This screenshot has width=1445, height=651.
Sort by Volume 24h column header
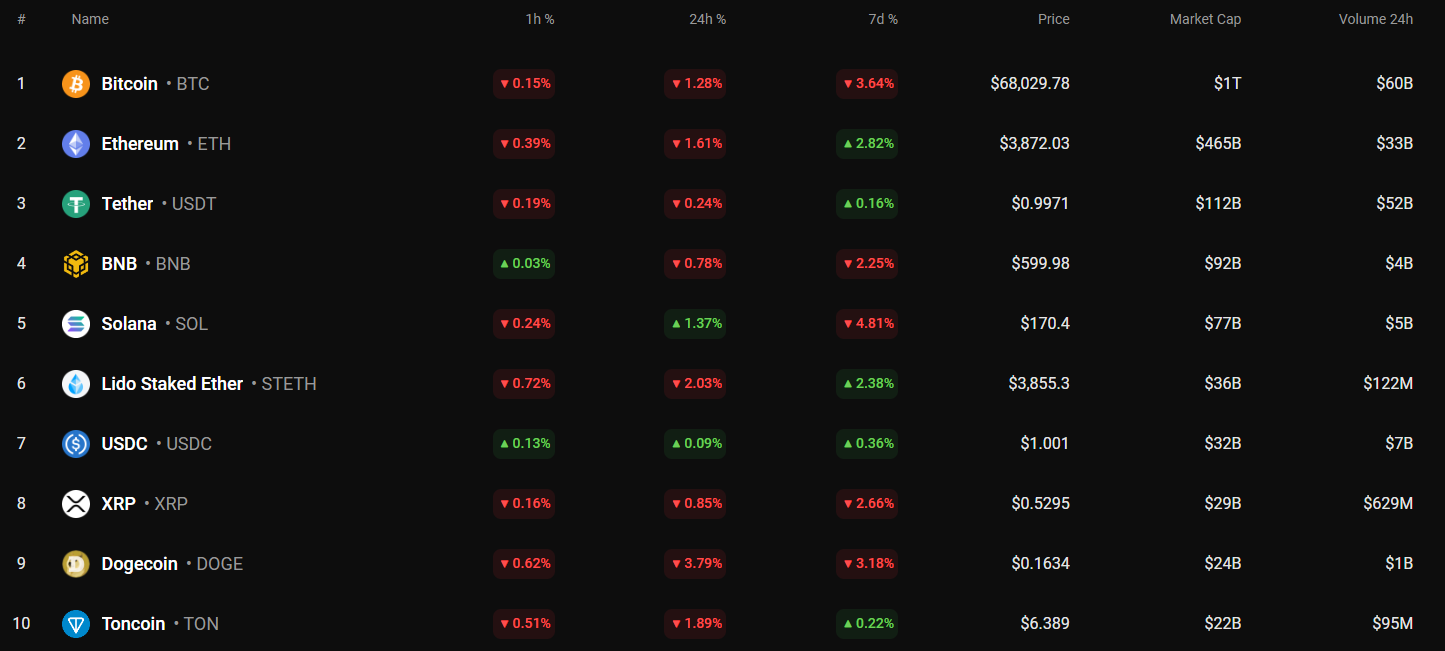[1375, 19]
